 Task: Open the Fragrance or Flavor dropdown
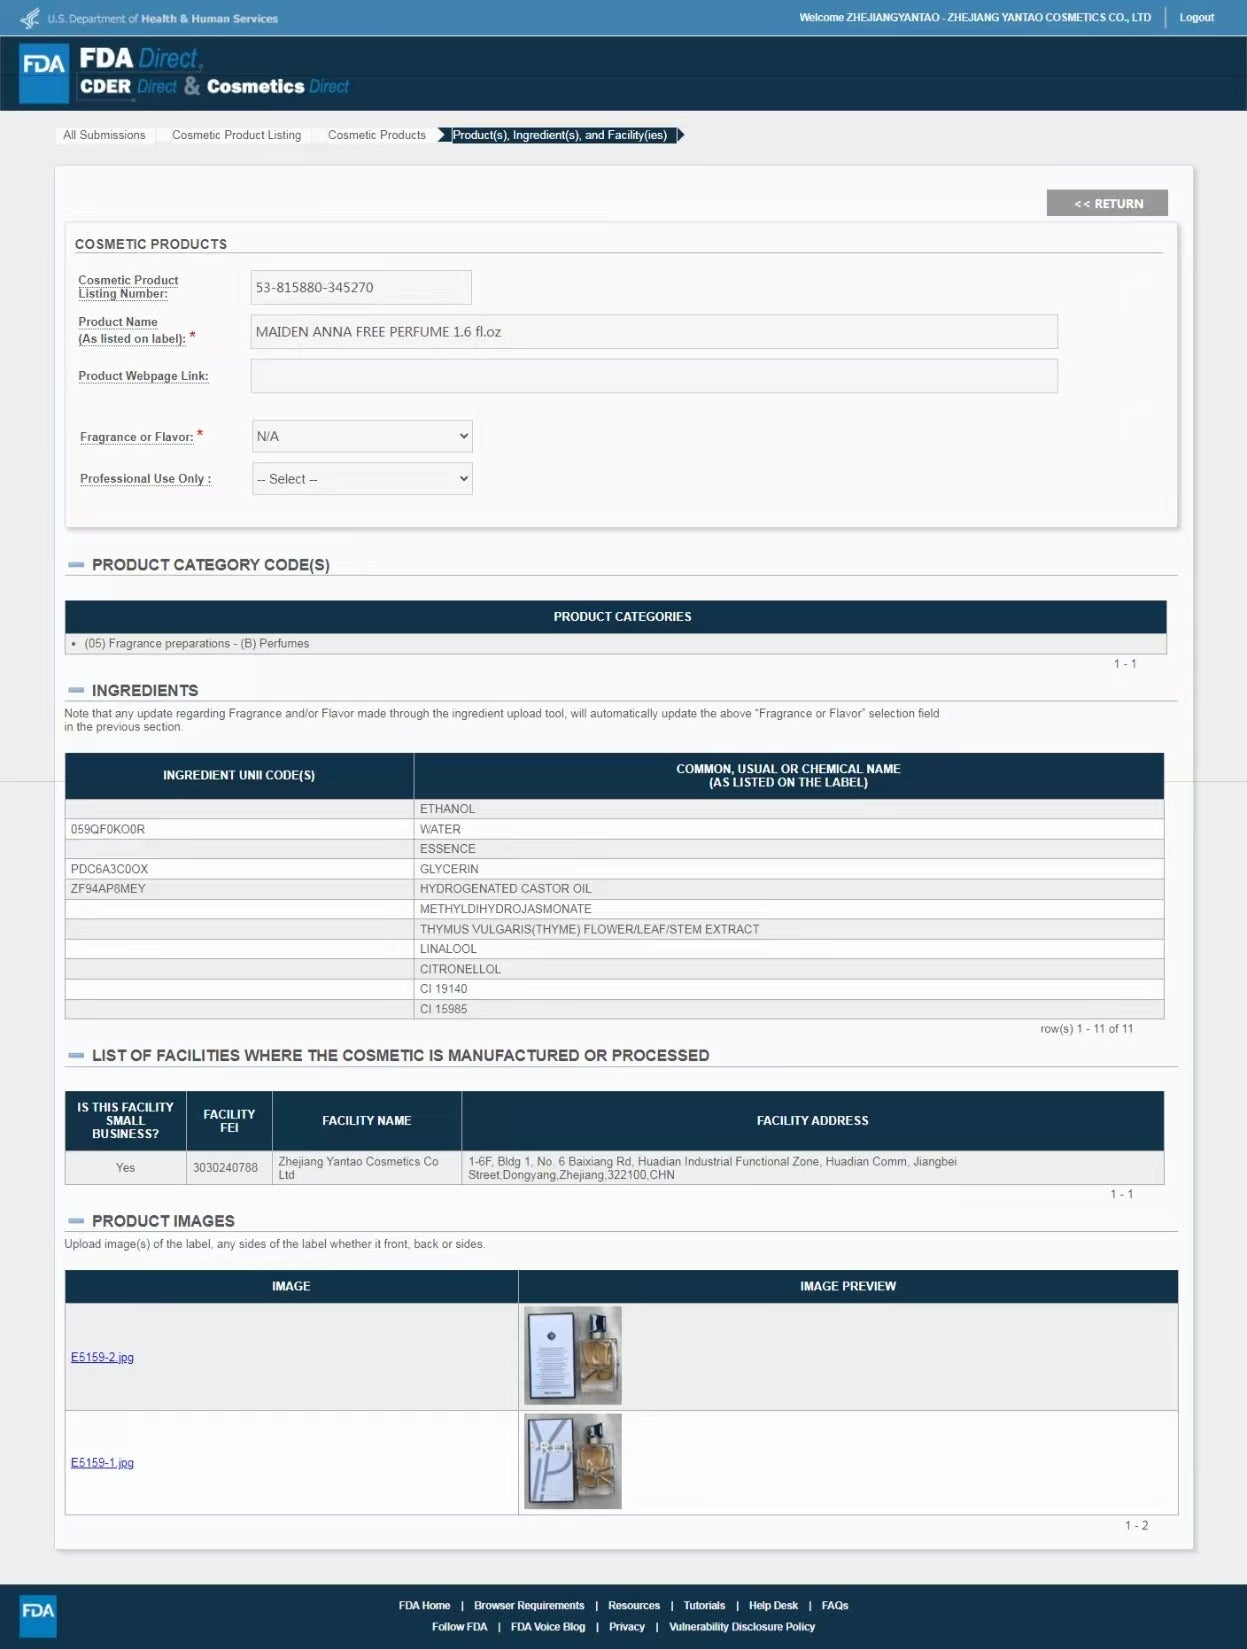click(362, 437)
